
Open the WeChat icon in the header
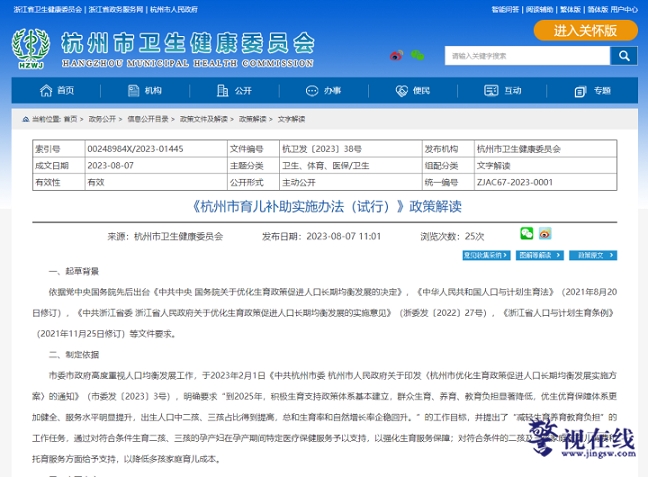pyautogui.click(x=417, y=55)
